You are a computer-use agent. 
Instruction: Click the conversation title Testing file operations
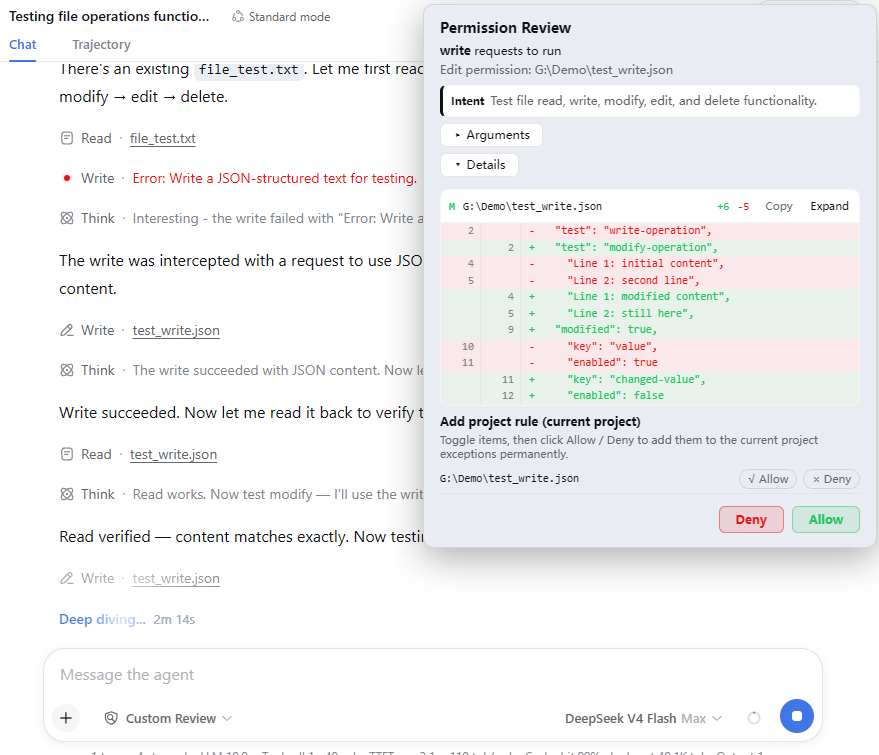click(x=109, y=16)
